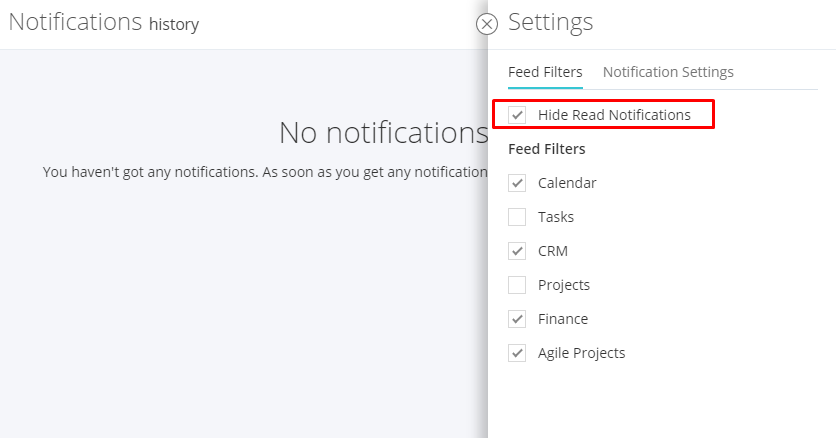Click the Tasks label text

coord(556,217)
